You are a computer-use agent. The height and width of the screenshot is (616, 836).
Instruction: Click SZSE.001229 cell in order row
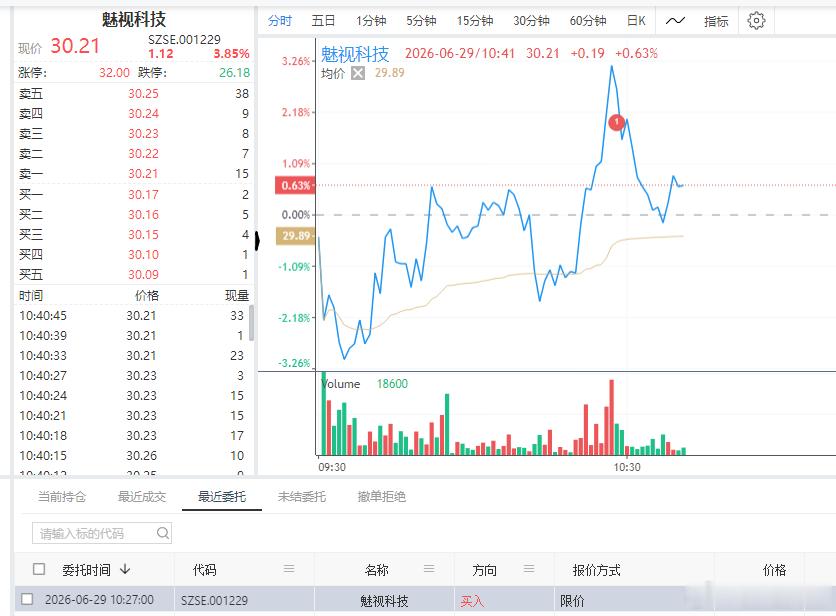(214, 601)
